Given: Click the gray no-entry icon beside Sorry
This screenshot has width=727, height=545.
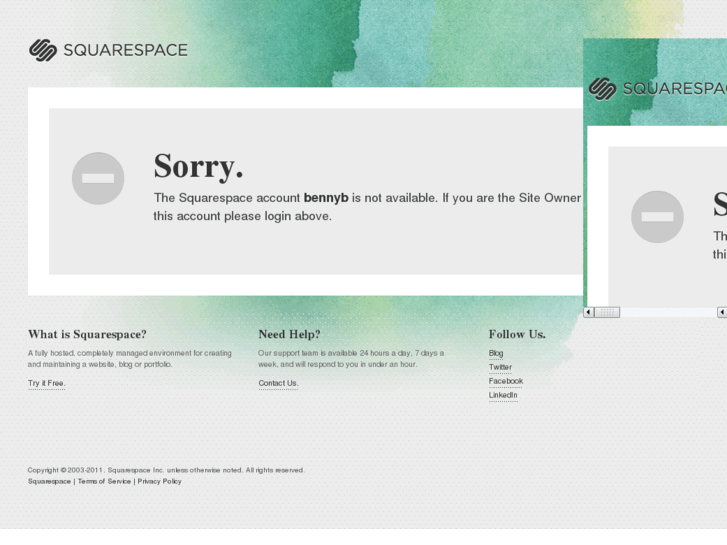Looking at the screenshot, I should tap(98, 178).
